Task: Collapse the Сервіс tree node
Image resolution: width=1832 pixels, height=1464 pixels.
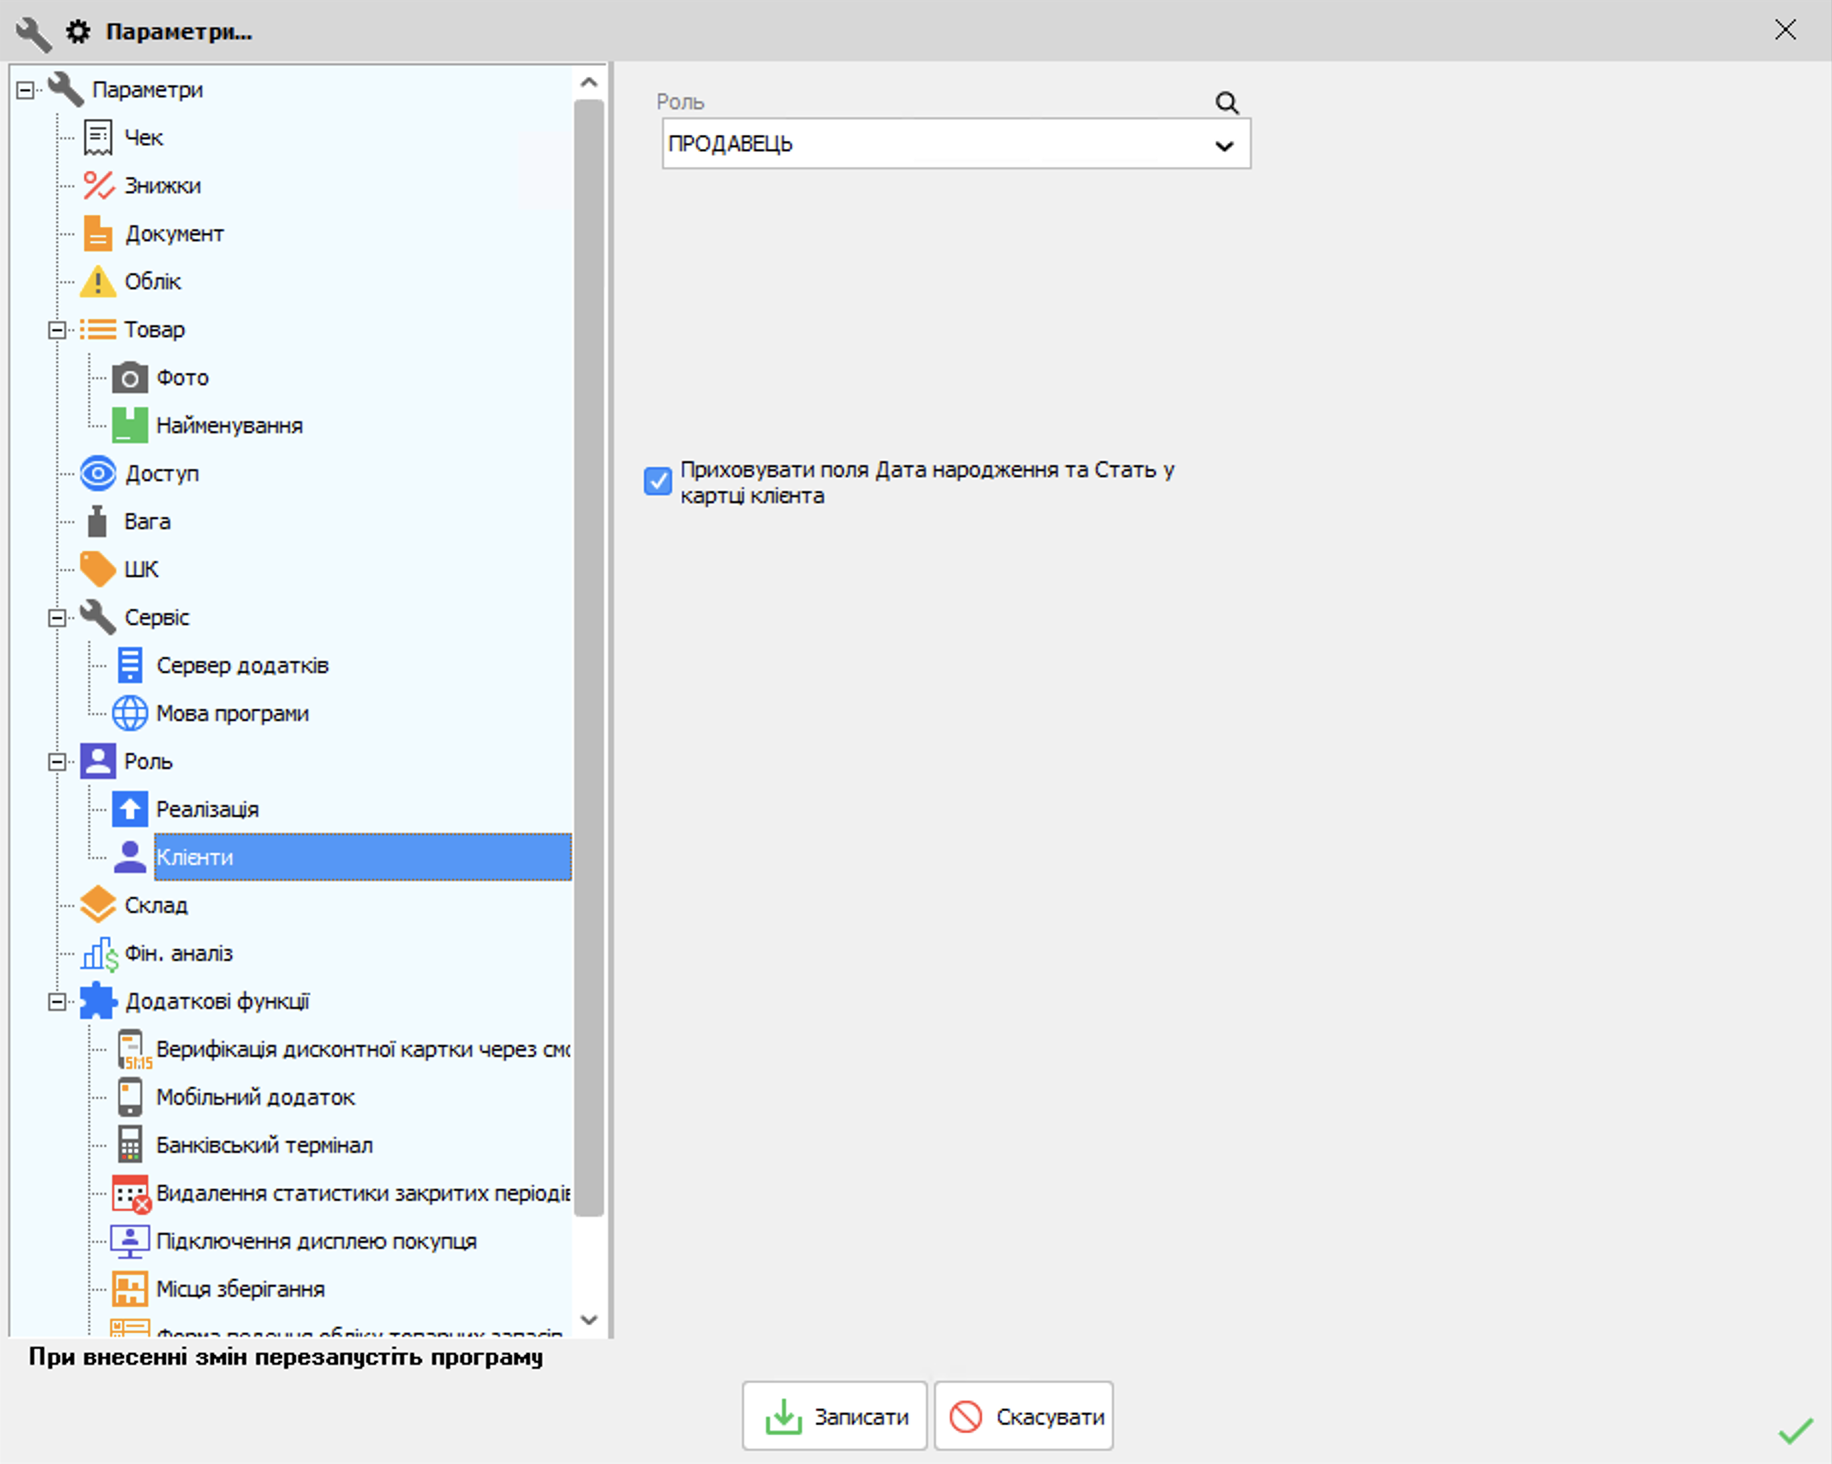Action: [58, 618]
